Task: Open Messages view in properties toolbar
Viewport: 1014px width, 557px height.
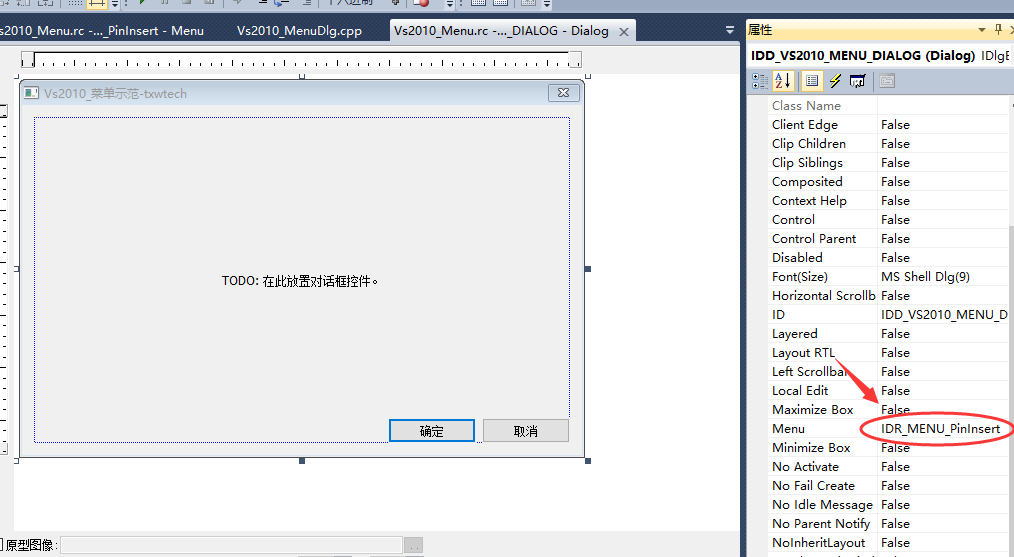Action: coord(858,81)
